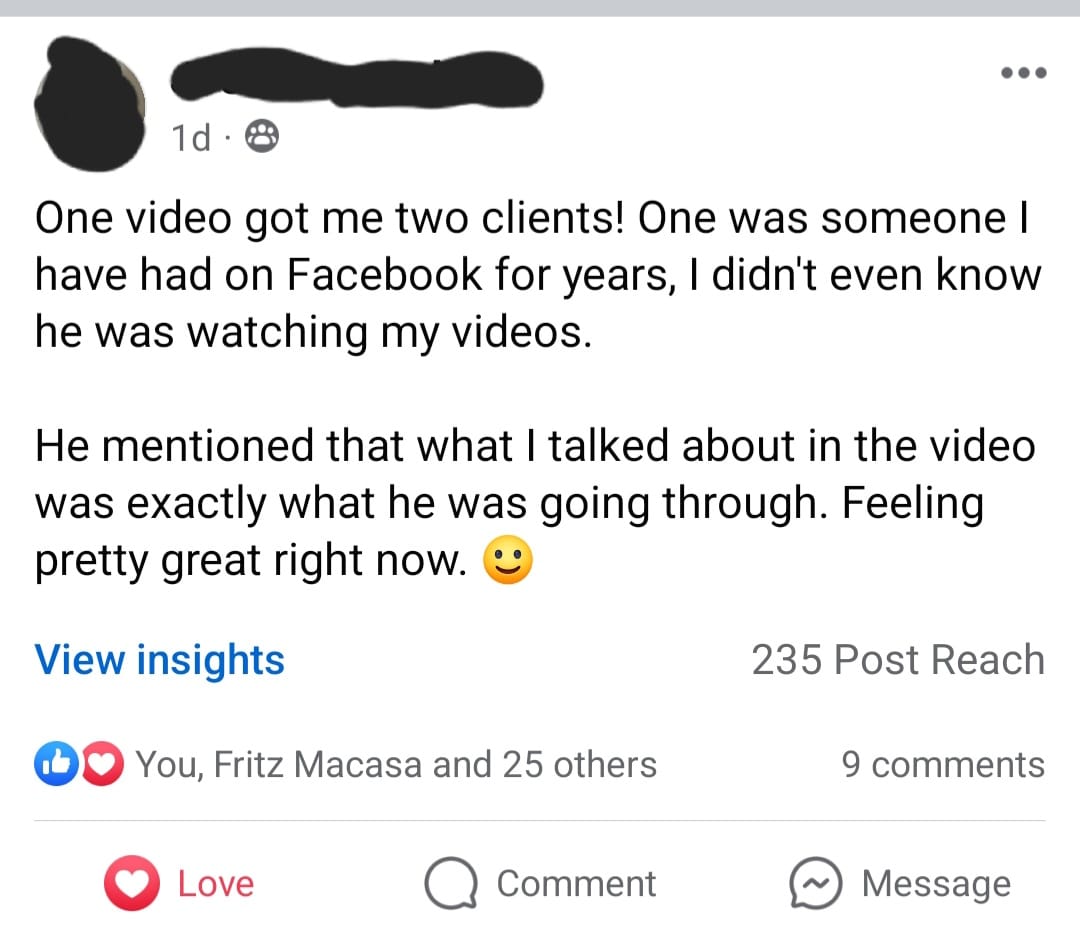Tap the Love label text

click(x=216, y=884)
